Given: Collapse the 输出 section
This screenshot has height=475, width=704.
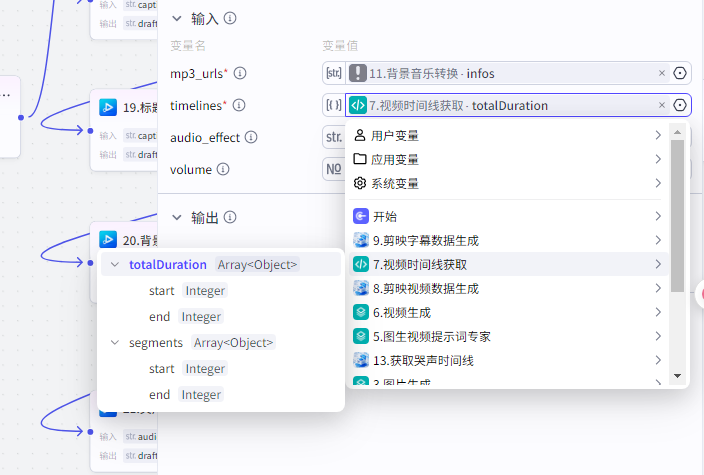Looking at the screenshot, I should click(x=177, y=217).
